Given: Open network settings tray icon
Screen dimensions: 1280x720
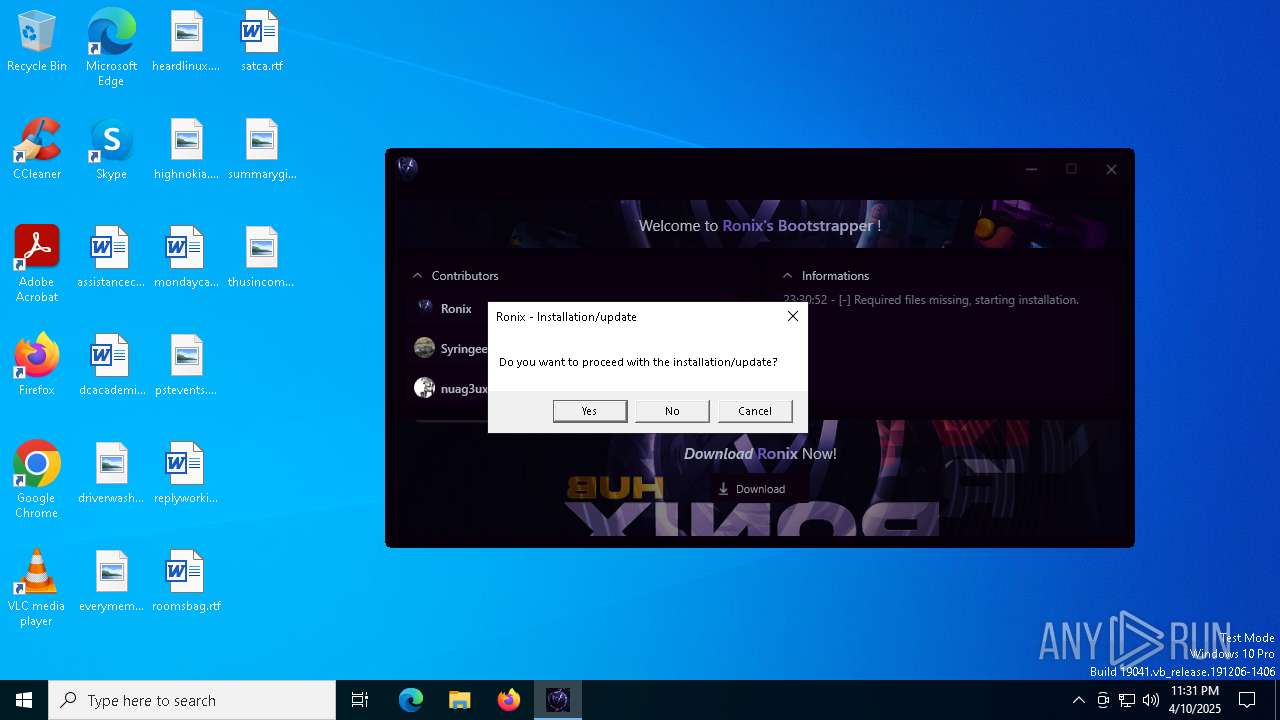Looking at the screenshot, I should [x=1127, y=700].
